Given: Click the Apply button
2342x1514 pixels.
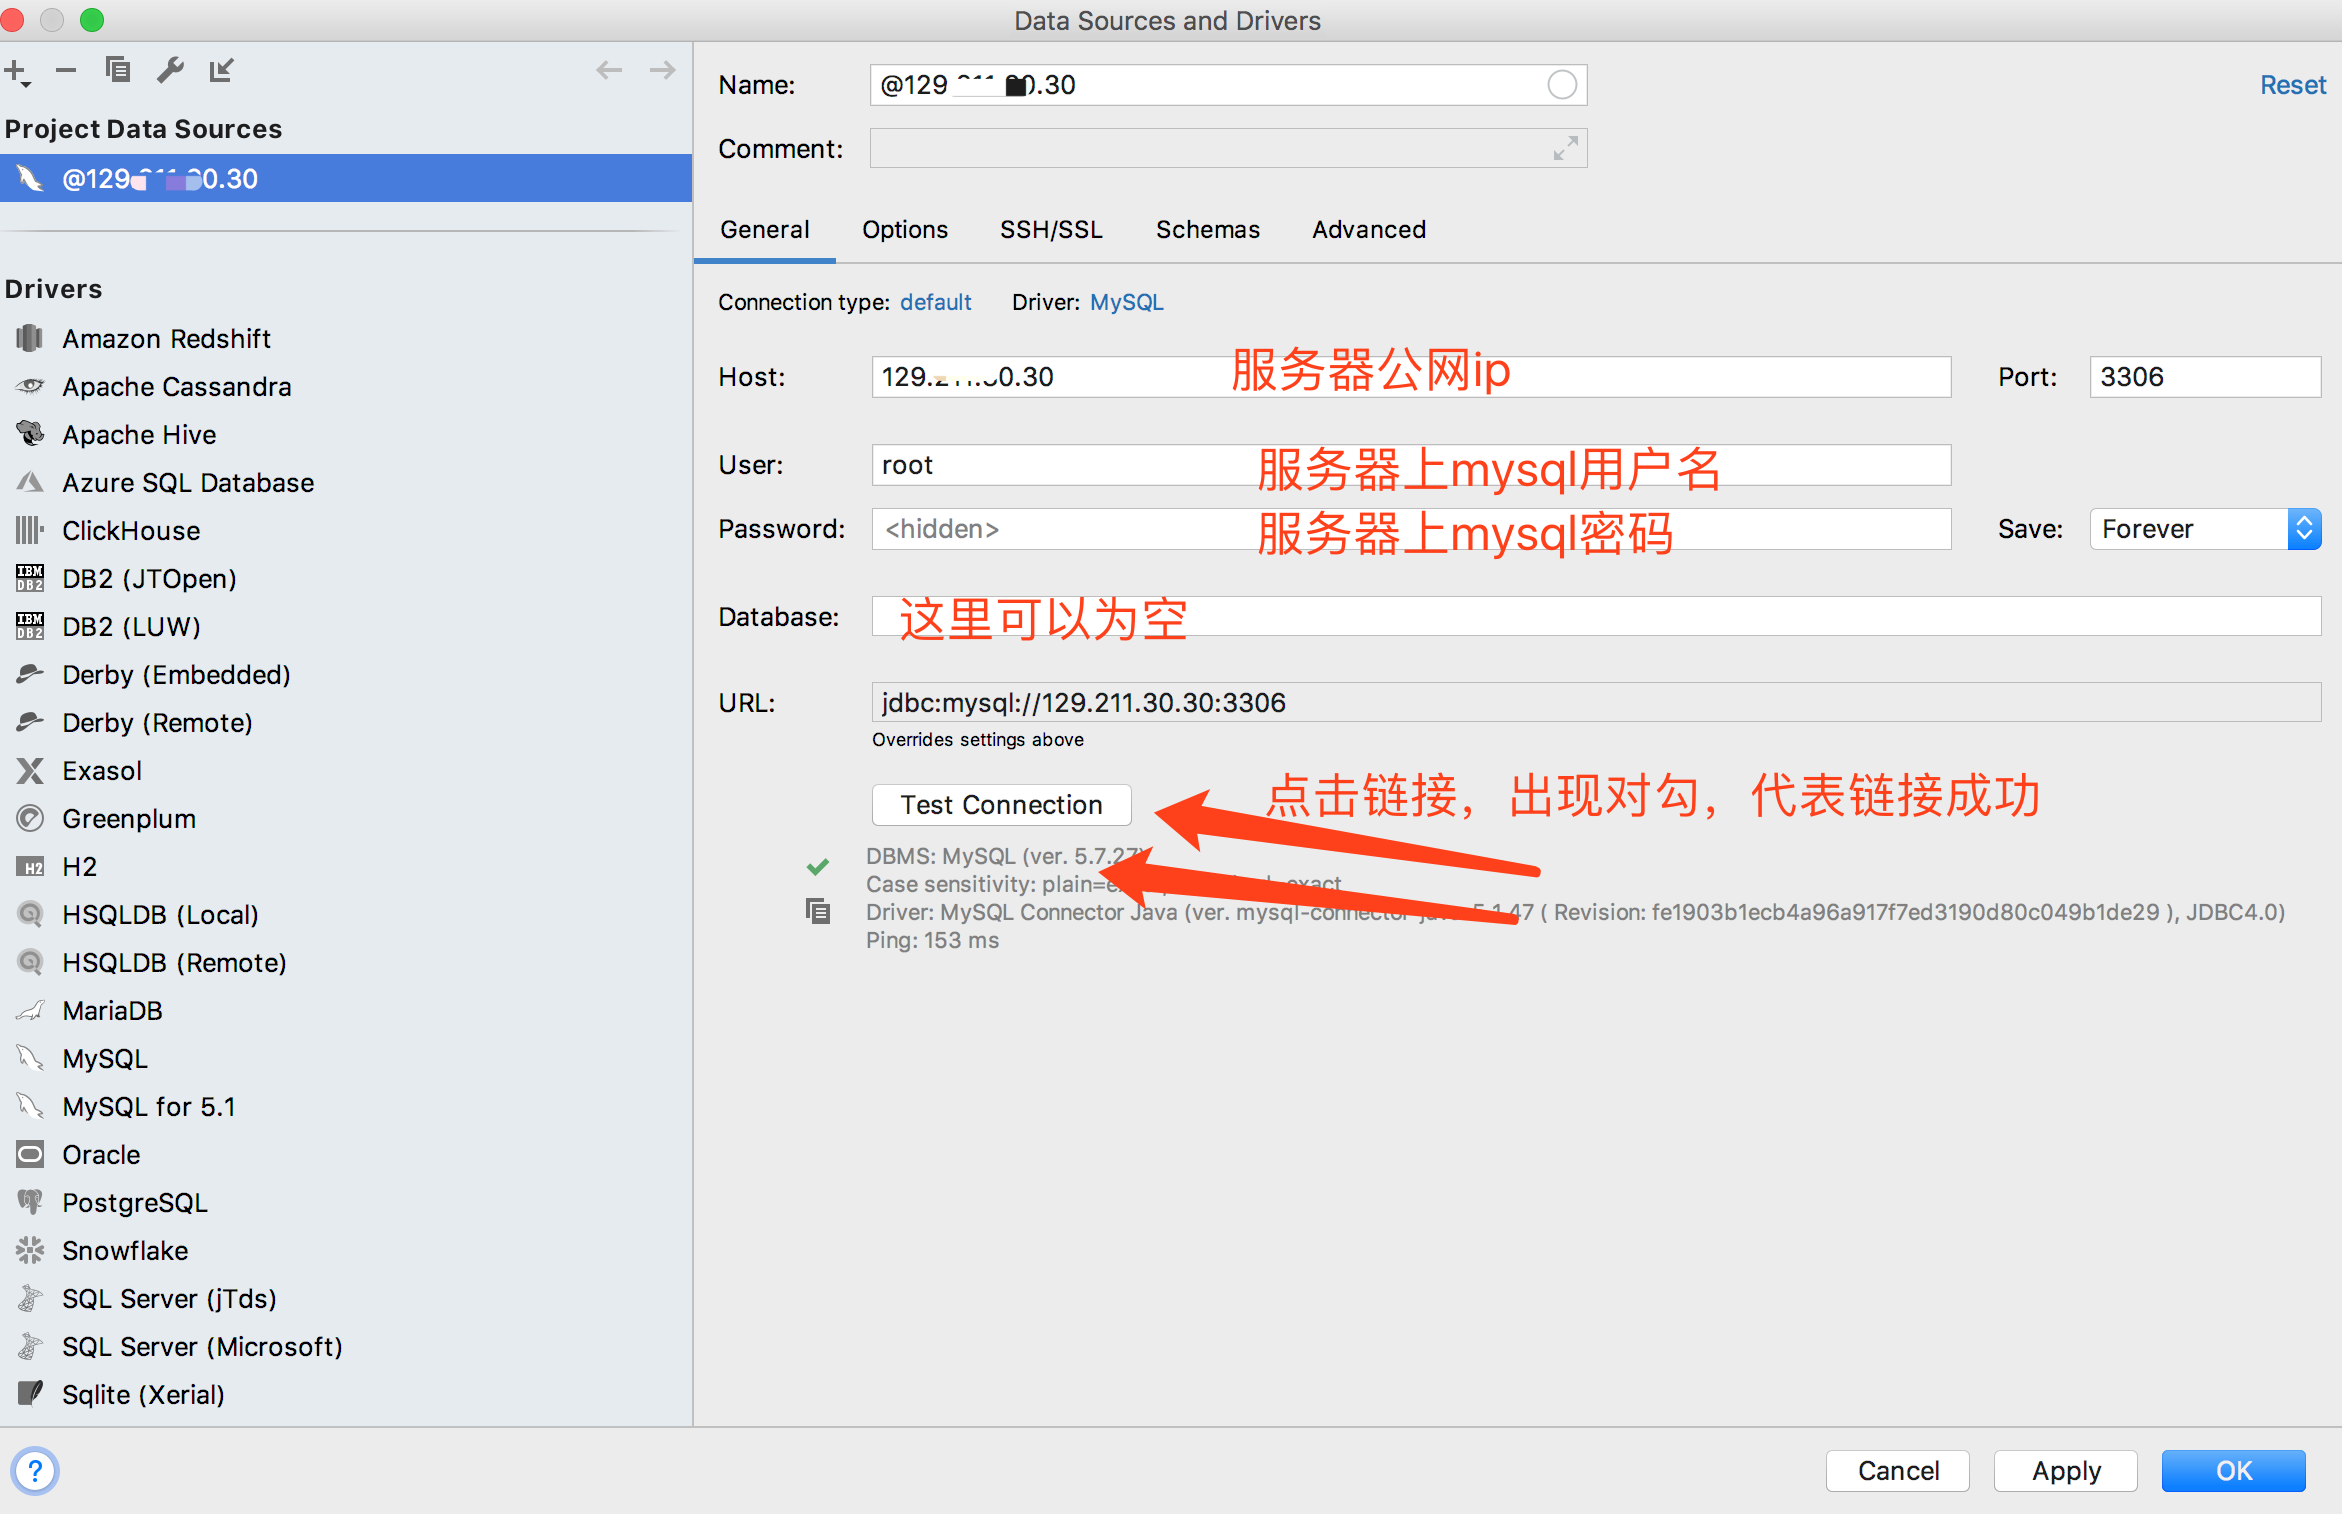Looking at the screenshot, I should (2065, 1471).
